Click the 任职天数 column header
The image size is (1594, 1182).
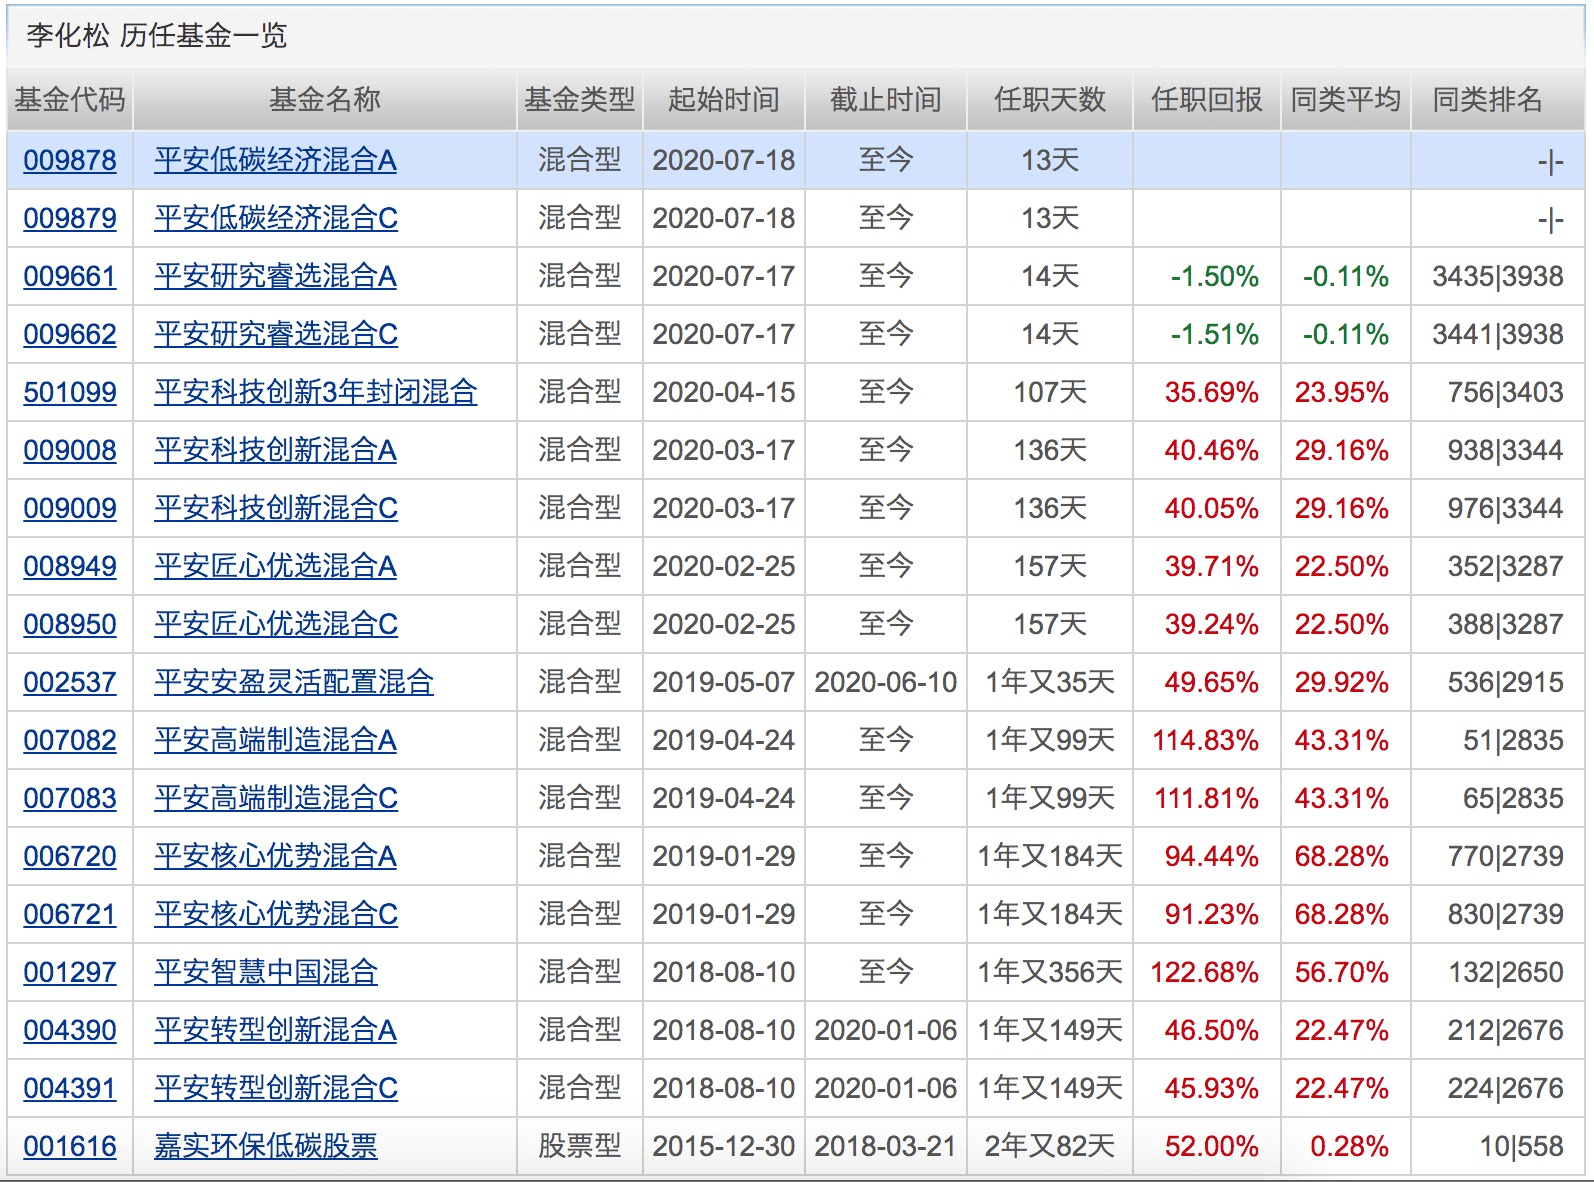[x=1050, y=100]
